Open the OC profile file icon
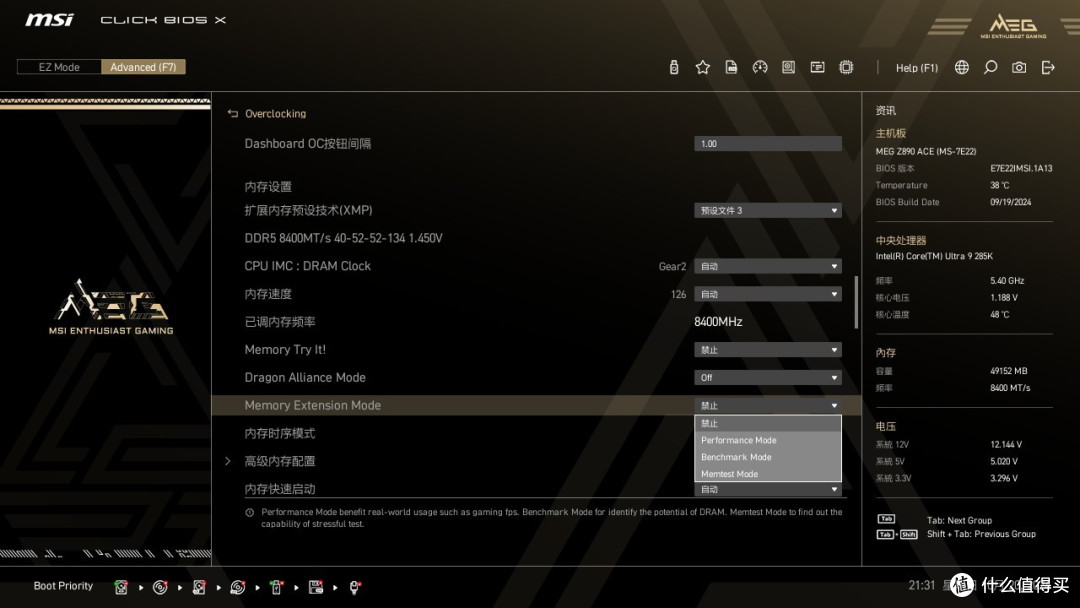 coord(731,67)
